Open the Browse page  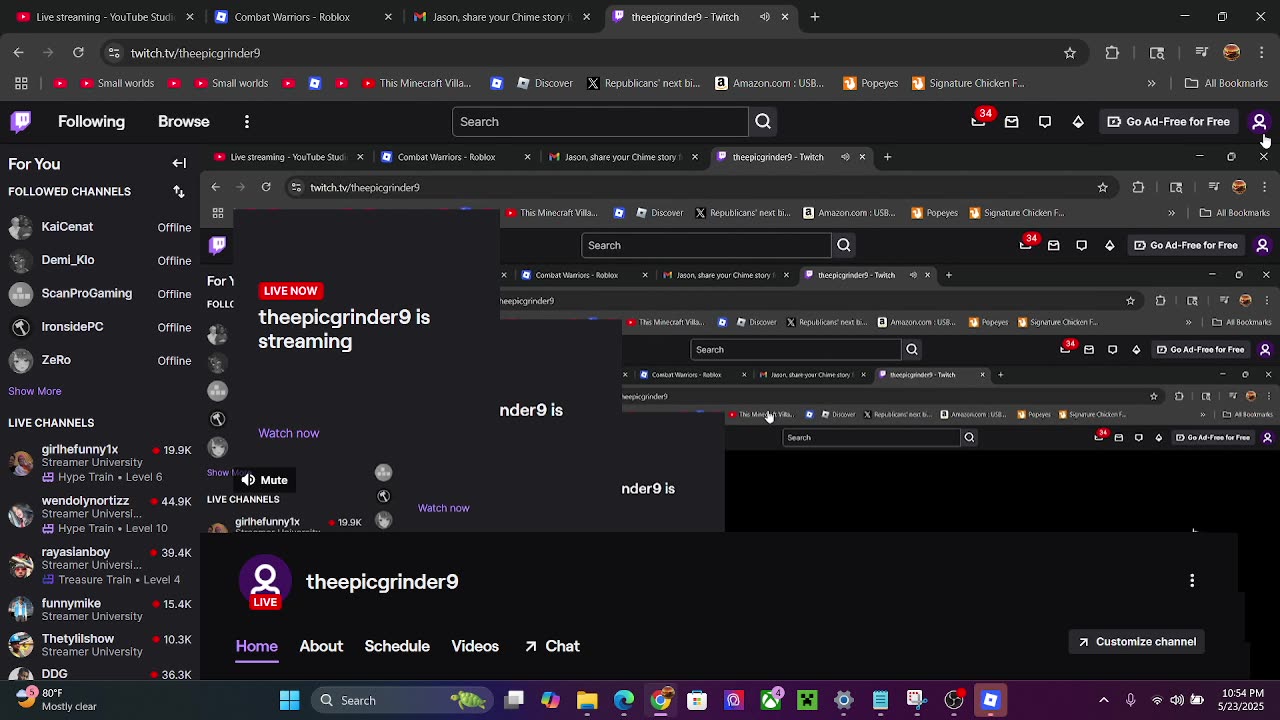pyautogui.click(x=184, y=122)
